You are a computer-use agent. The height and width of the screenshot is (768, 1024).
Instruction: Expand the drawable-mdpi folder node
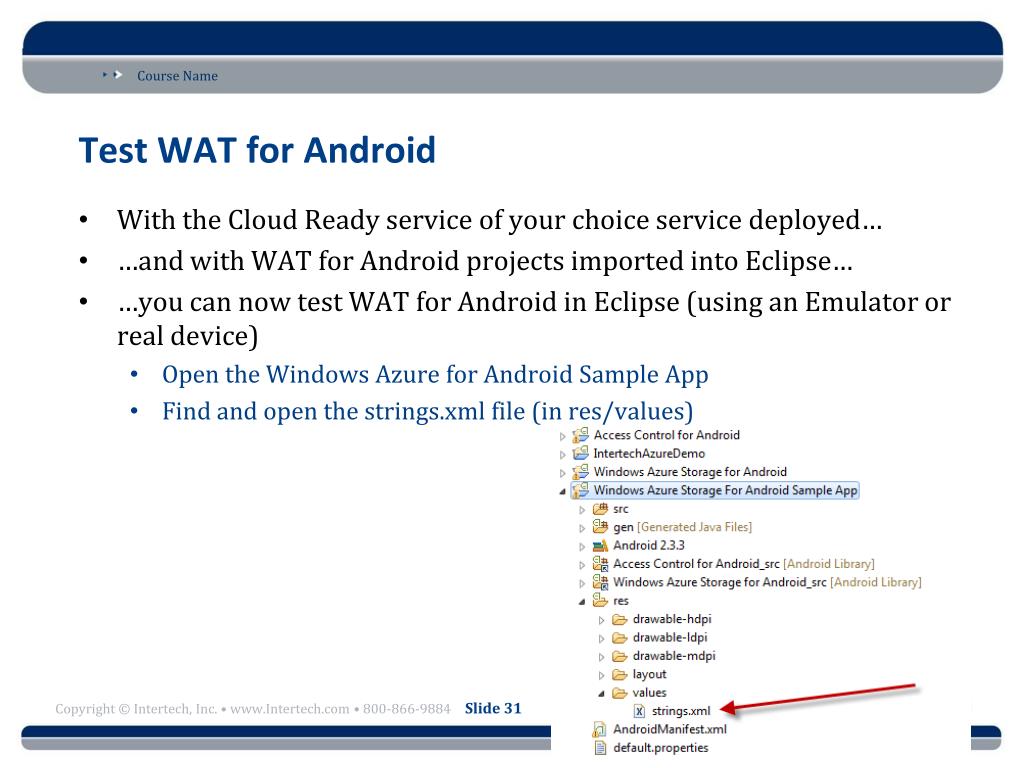coord(601,657)
